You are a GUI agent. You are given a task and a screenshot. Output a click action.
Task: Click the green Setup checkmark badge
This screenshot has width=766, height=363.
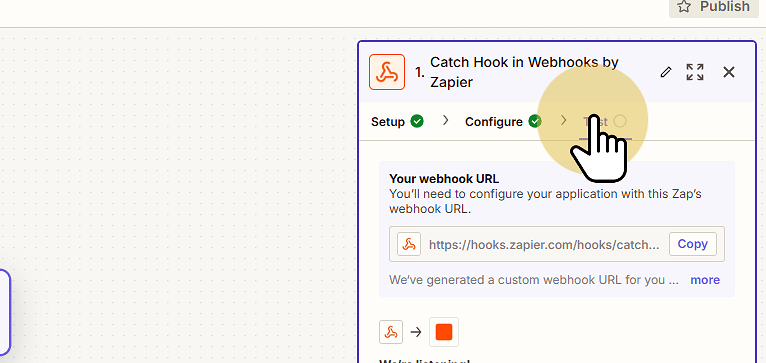(417, 121)
